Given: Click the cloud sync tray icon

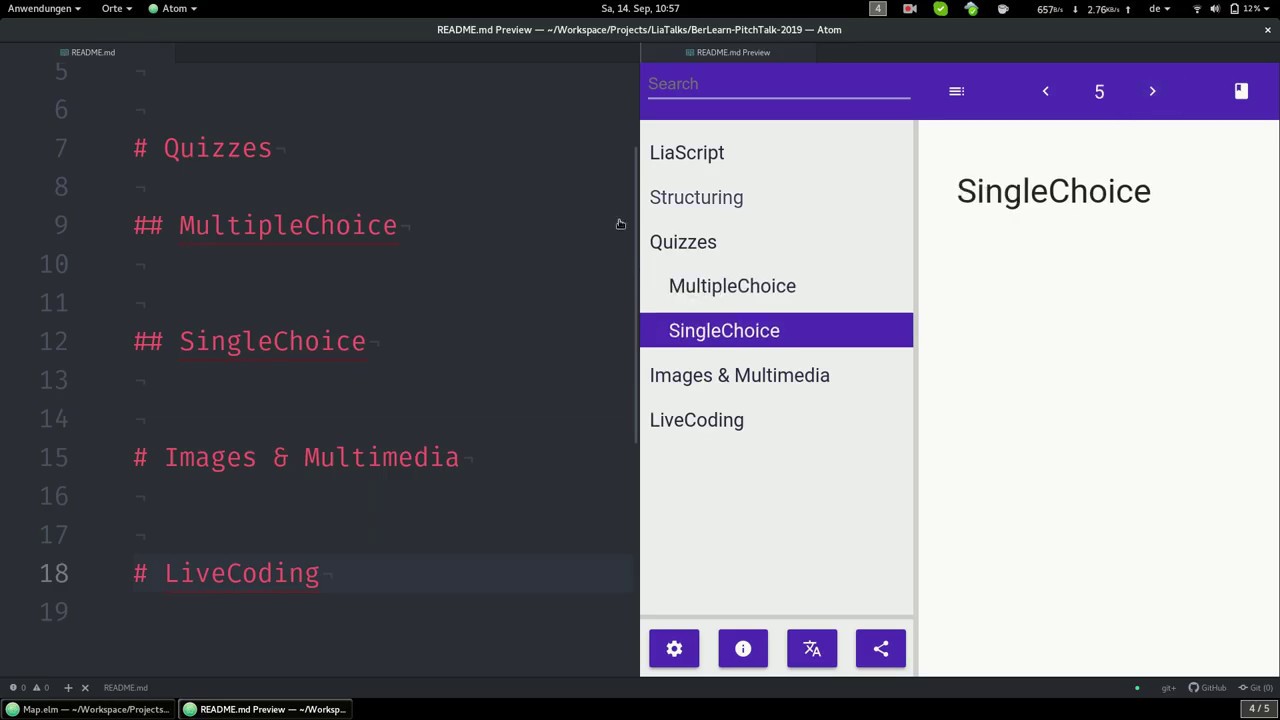Looking at the screenshot, I should [971, 8].
